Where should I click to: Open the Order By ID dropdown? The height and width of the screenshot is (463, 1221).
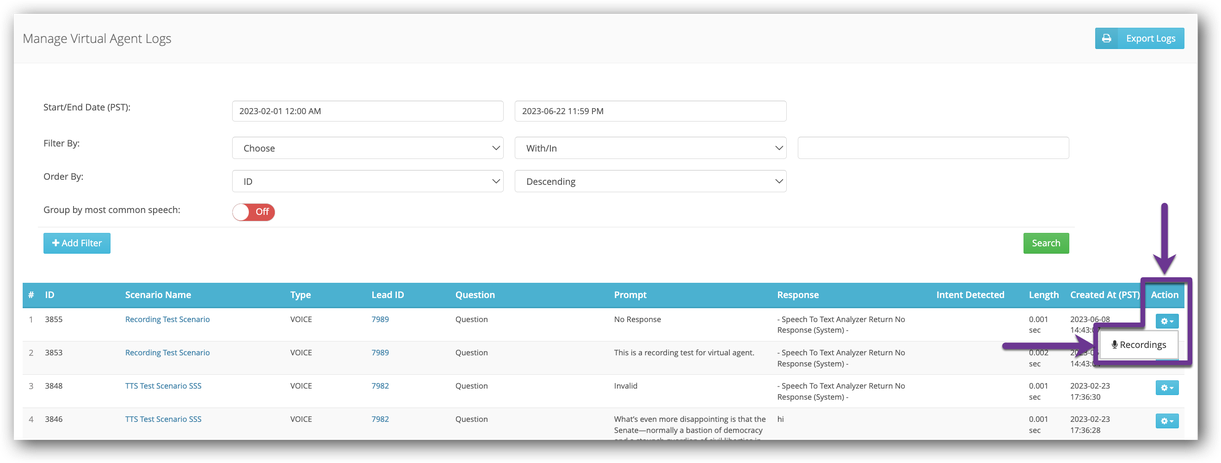pyautogui.click(x=367, y=182)
